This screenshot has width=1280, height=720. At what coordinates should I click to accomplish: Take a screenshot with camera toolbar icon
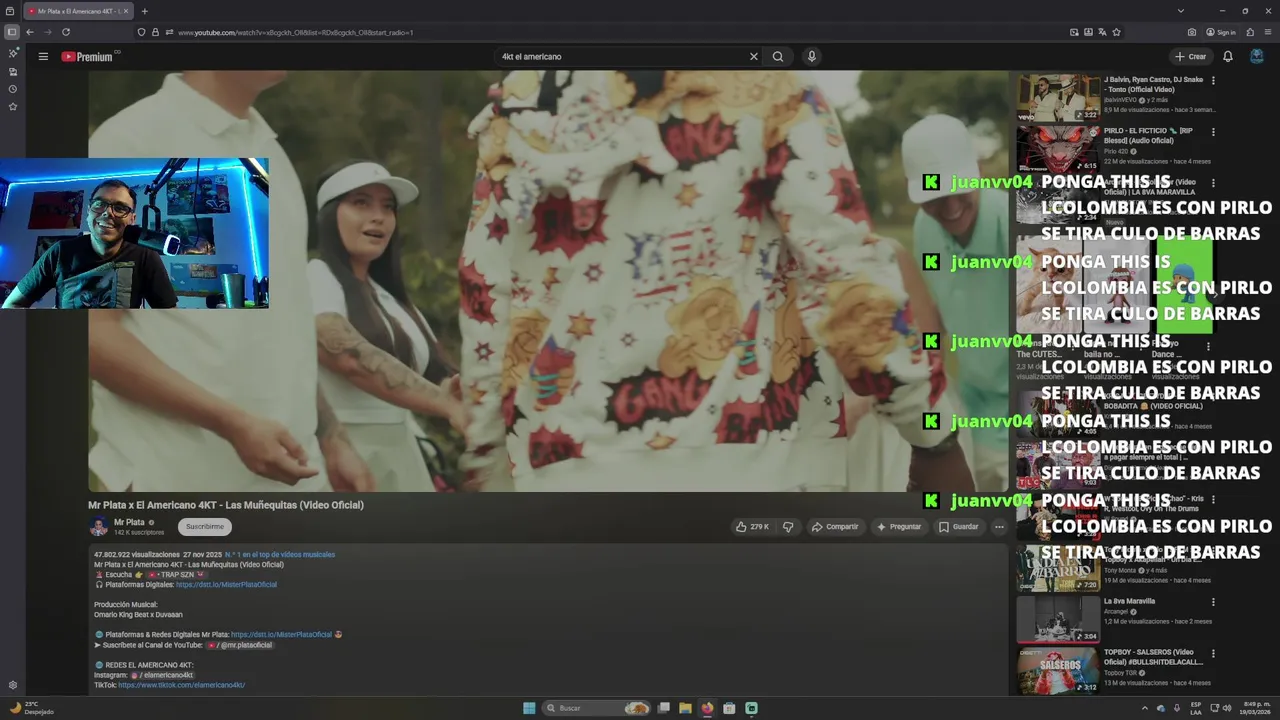pyautogui.click(x=1192, y=32)
